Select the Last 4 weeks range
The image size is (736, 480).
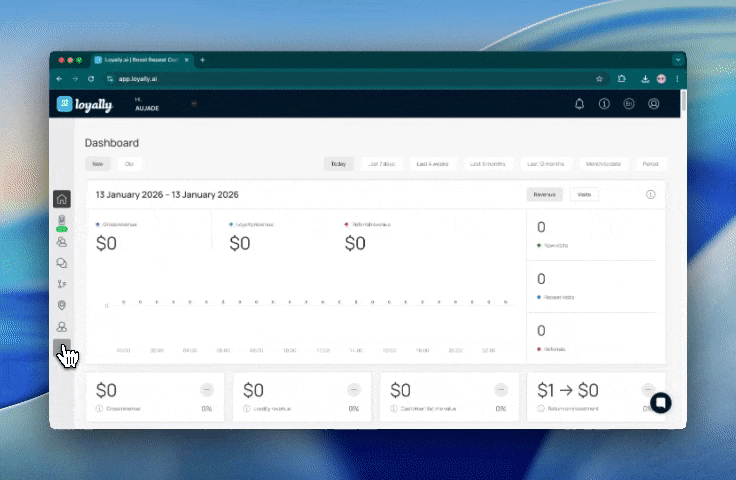click(x=432, y=164)
